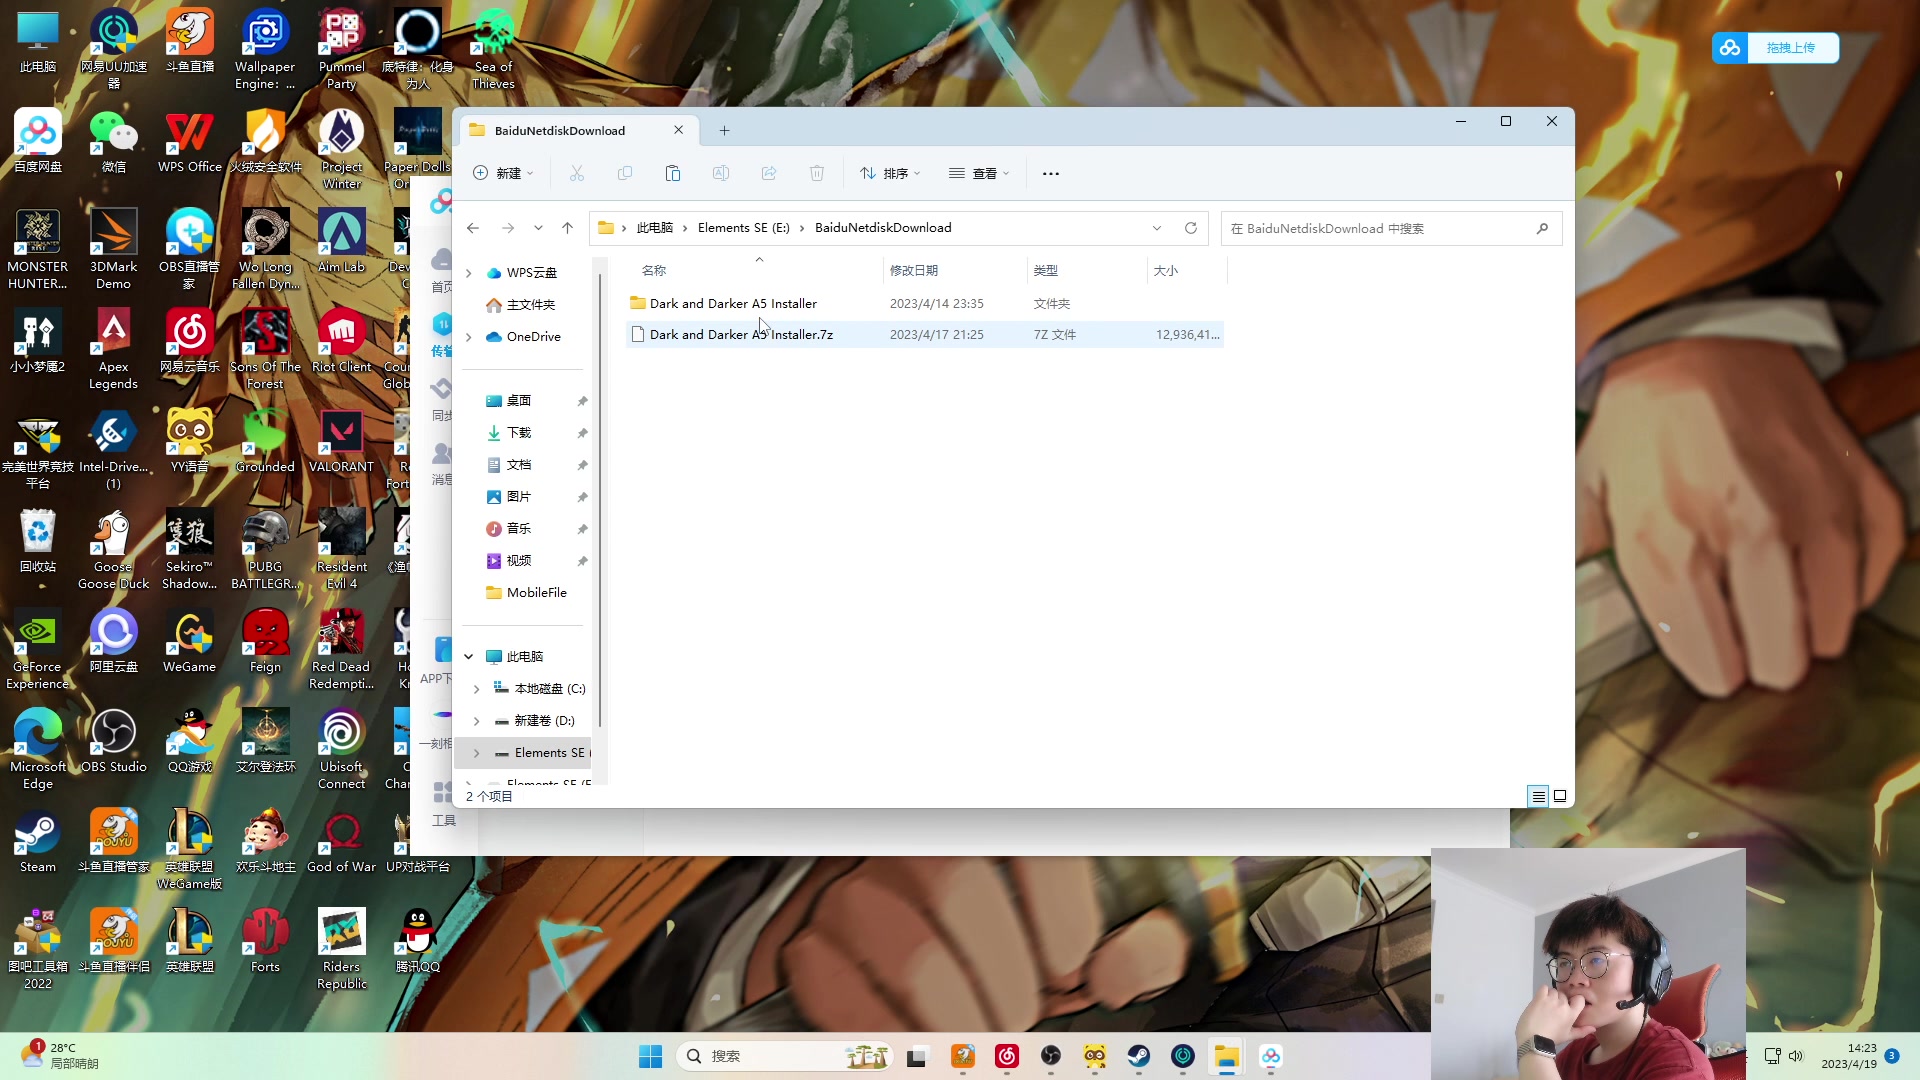Screen dimensions: 1920x1080
Task: Open Windows Start menu
Action: coord(650,1056)
